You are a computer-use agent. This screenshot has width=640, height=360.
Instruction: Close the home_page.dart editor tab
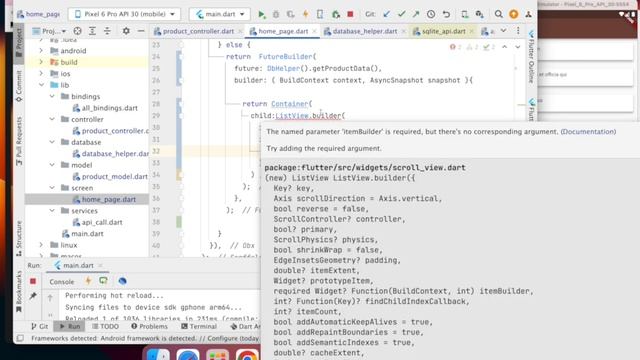(314, 31)
